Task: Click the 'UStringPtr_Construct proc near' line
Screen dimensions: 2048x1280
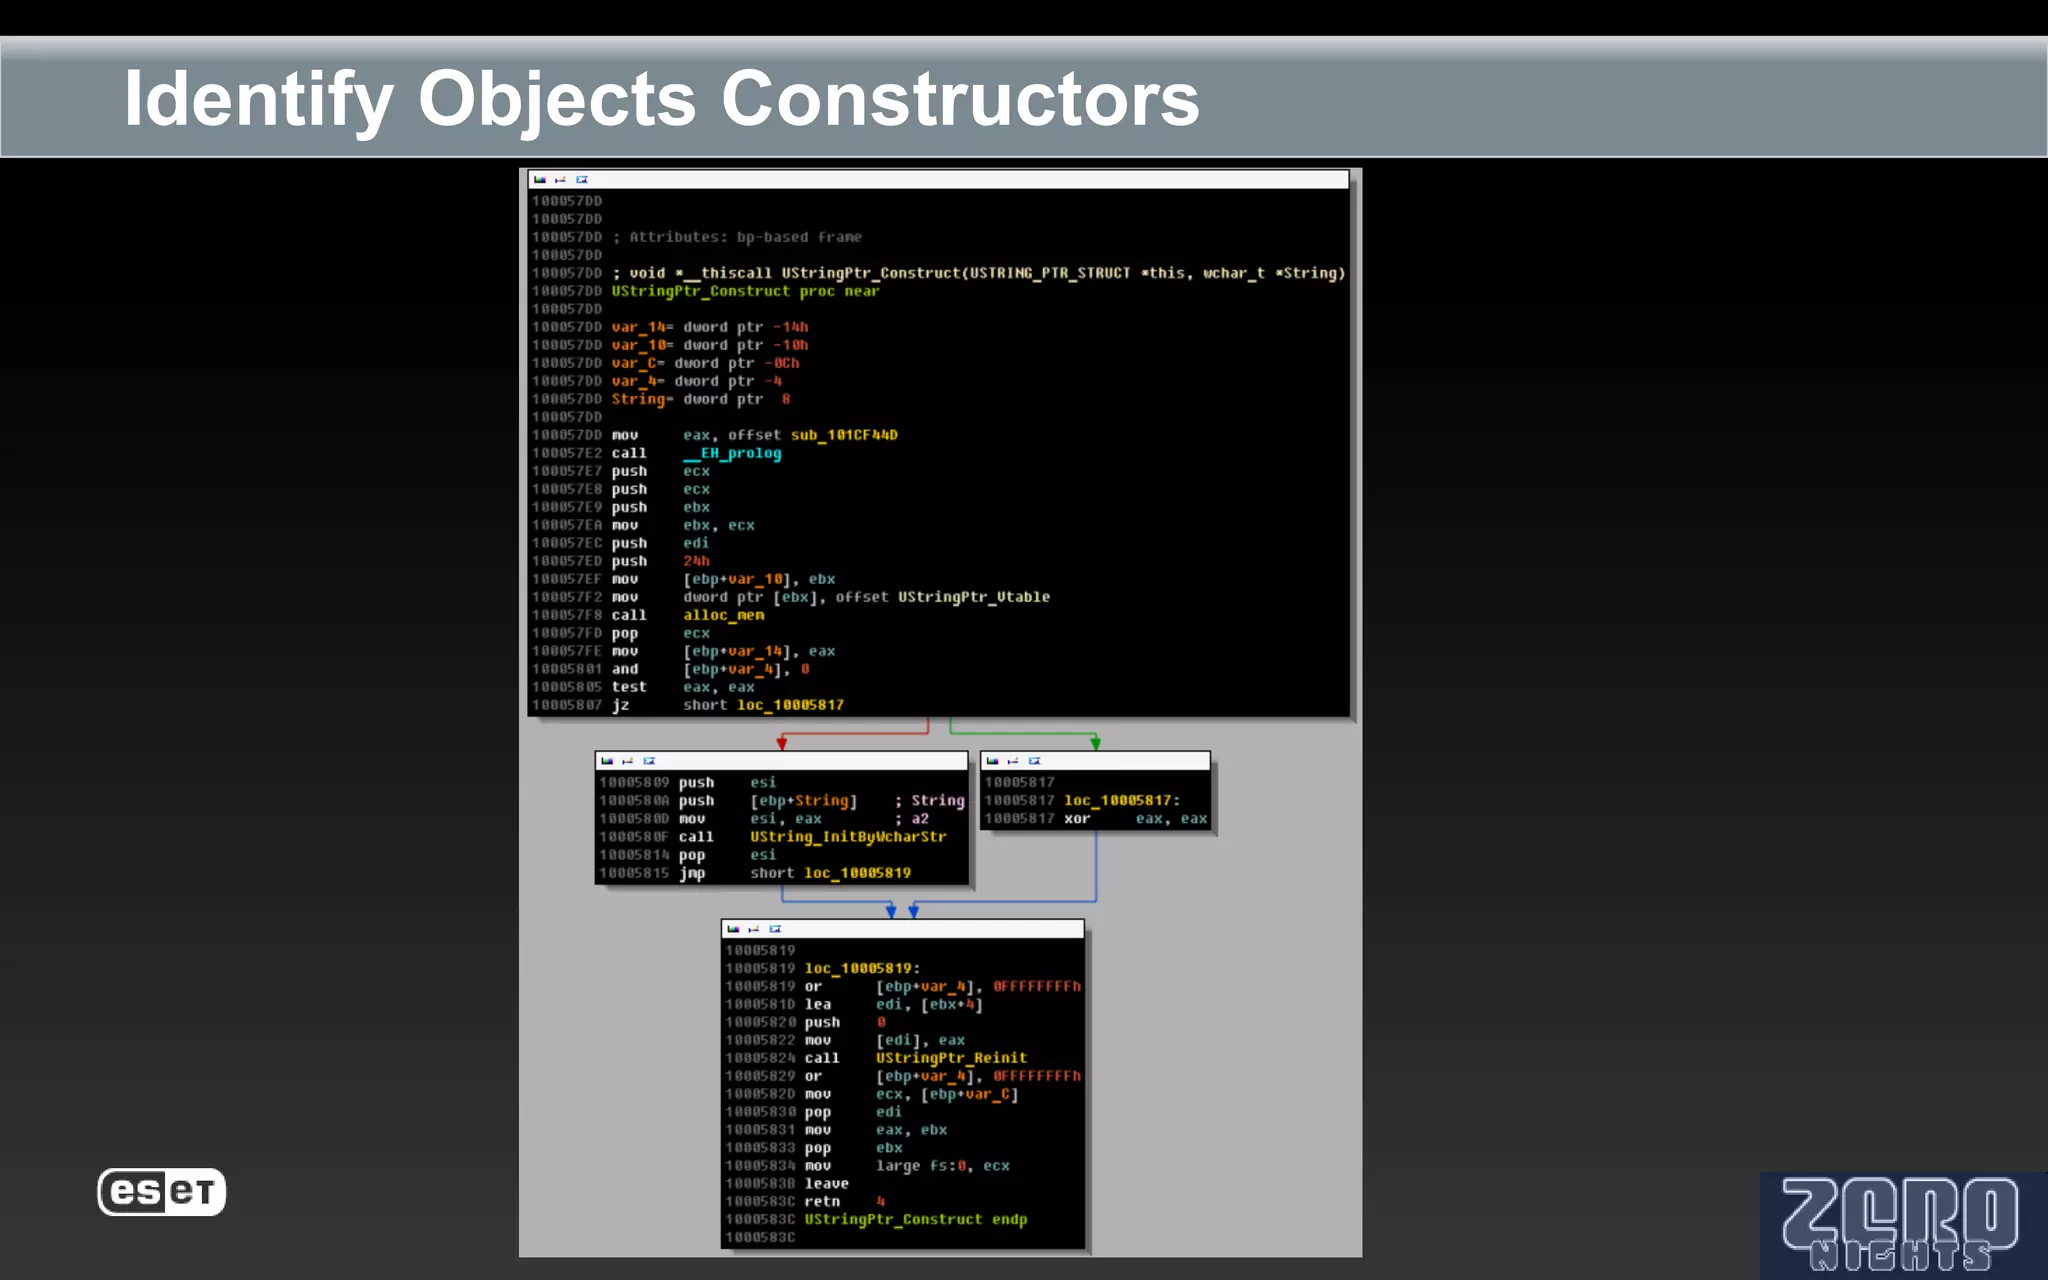Action: click(746, 291)
